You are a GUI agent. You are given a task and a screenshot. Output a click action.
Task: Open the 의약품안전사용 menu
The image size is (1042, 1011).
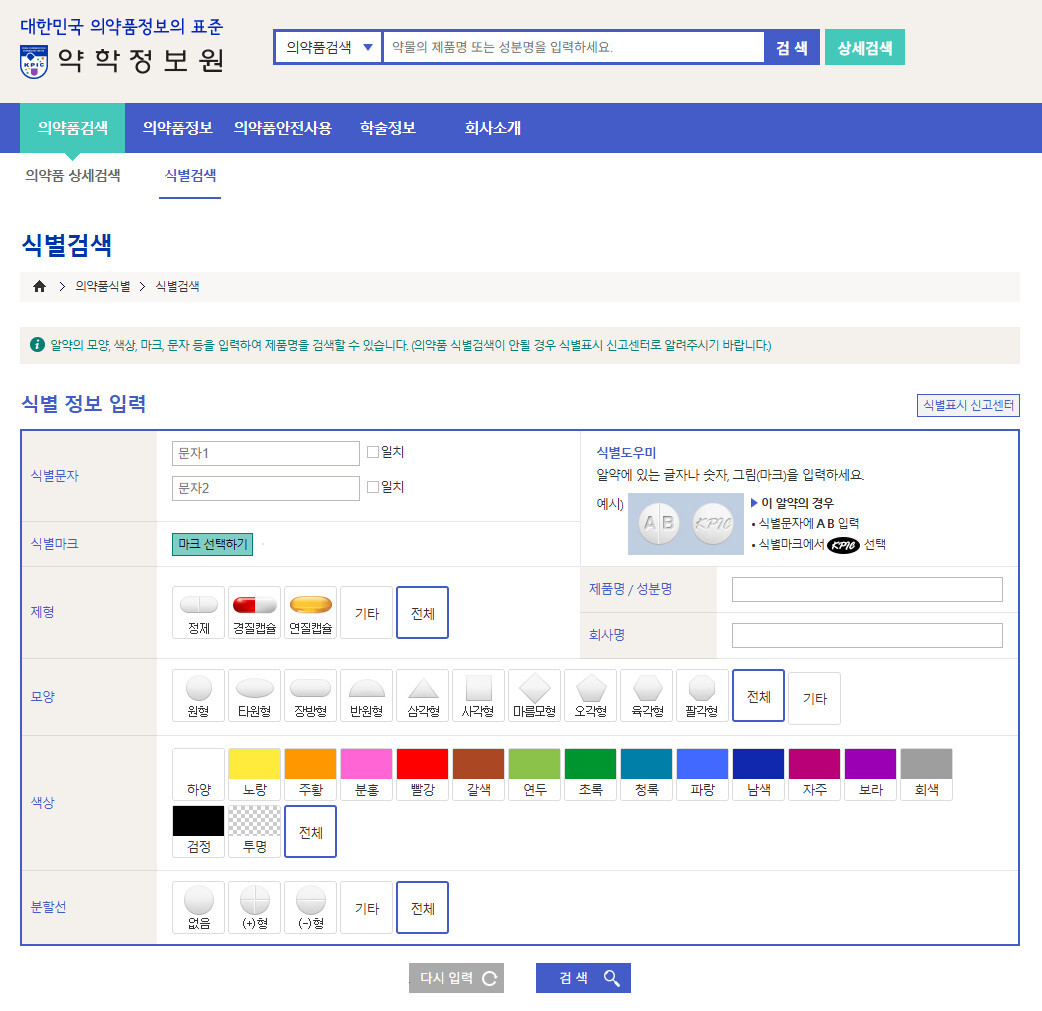(x=284, y=128)
